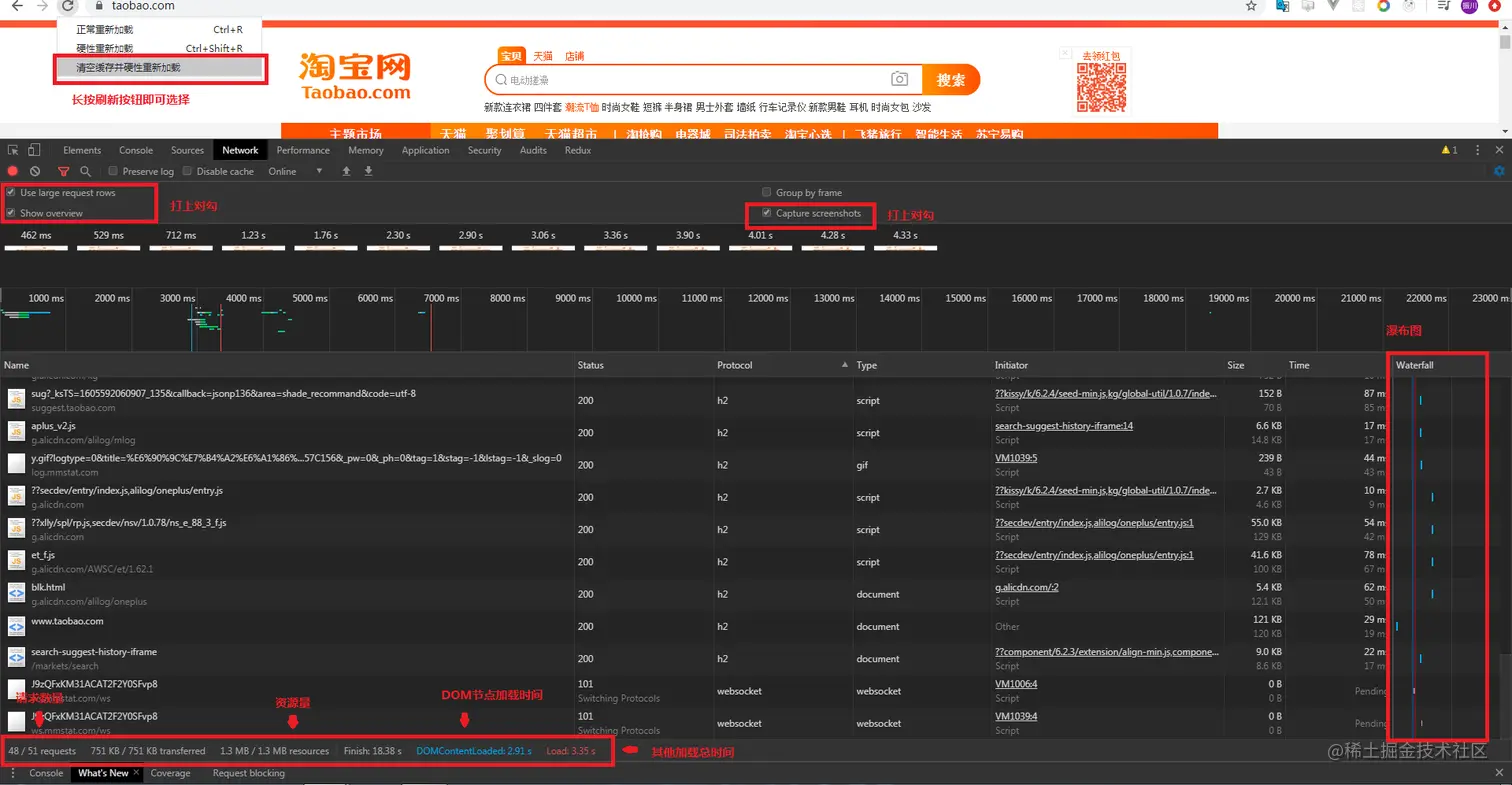
Task: Enable the Preserve log checkbox
Action: (113, 171)
